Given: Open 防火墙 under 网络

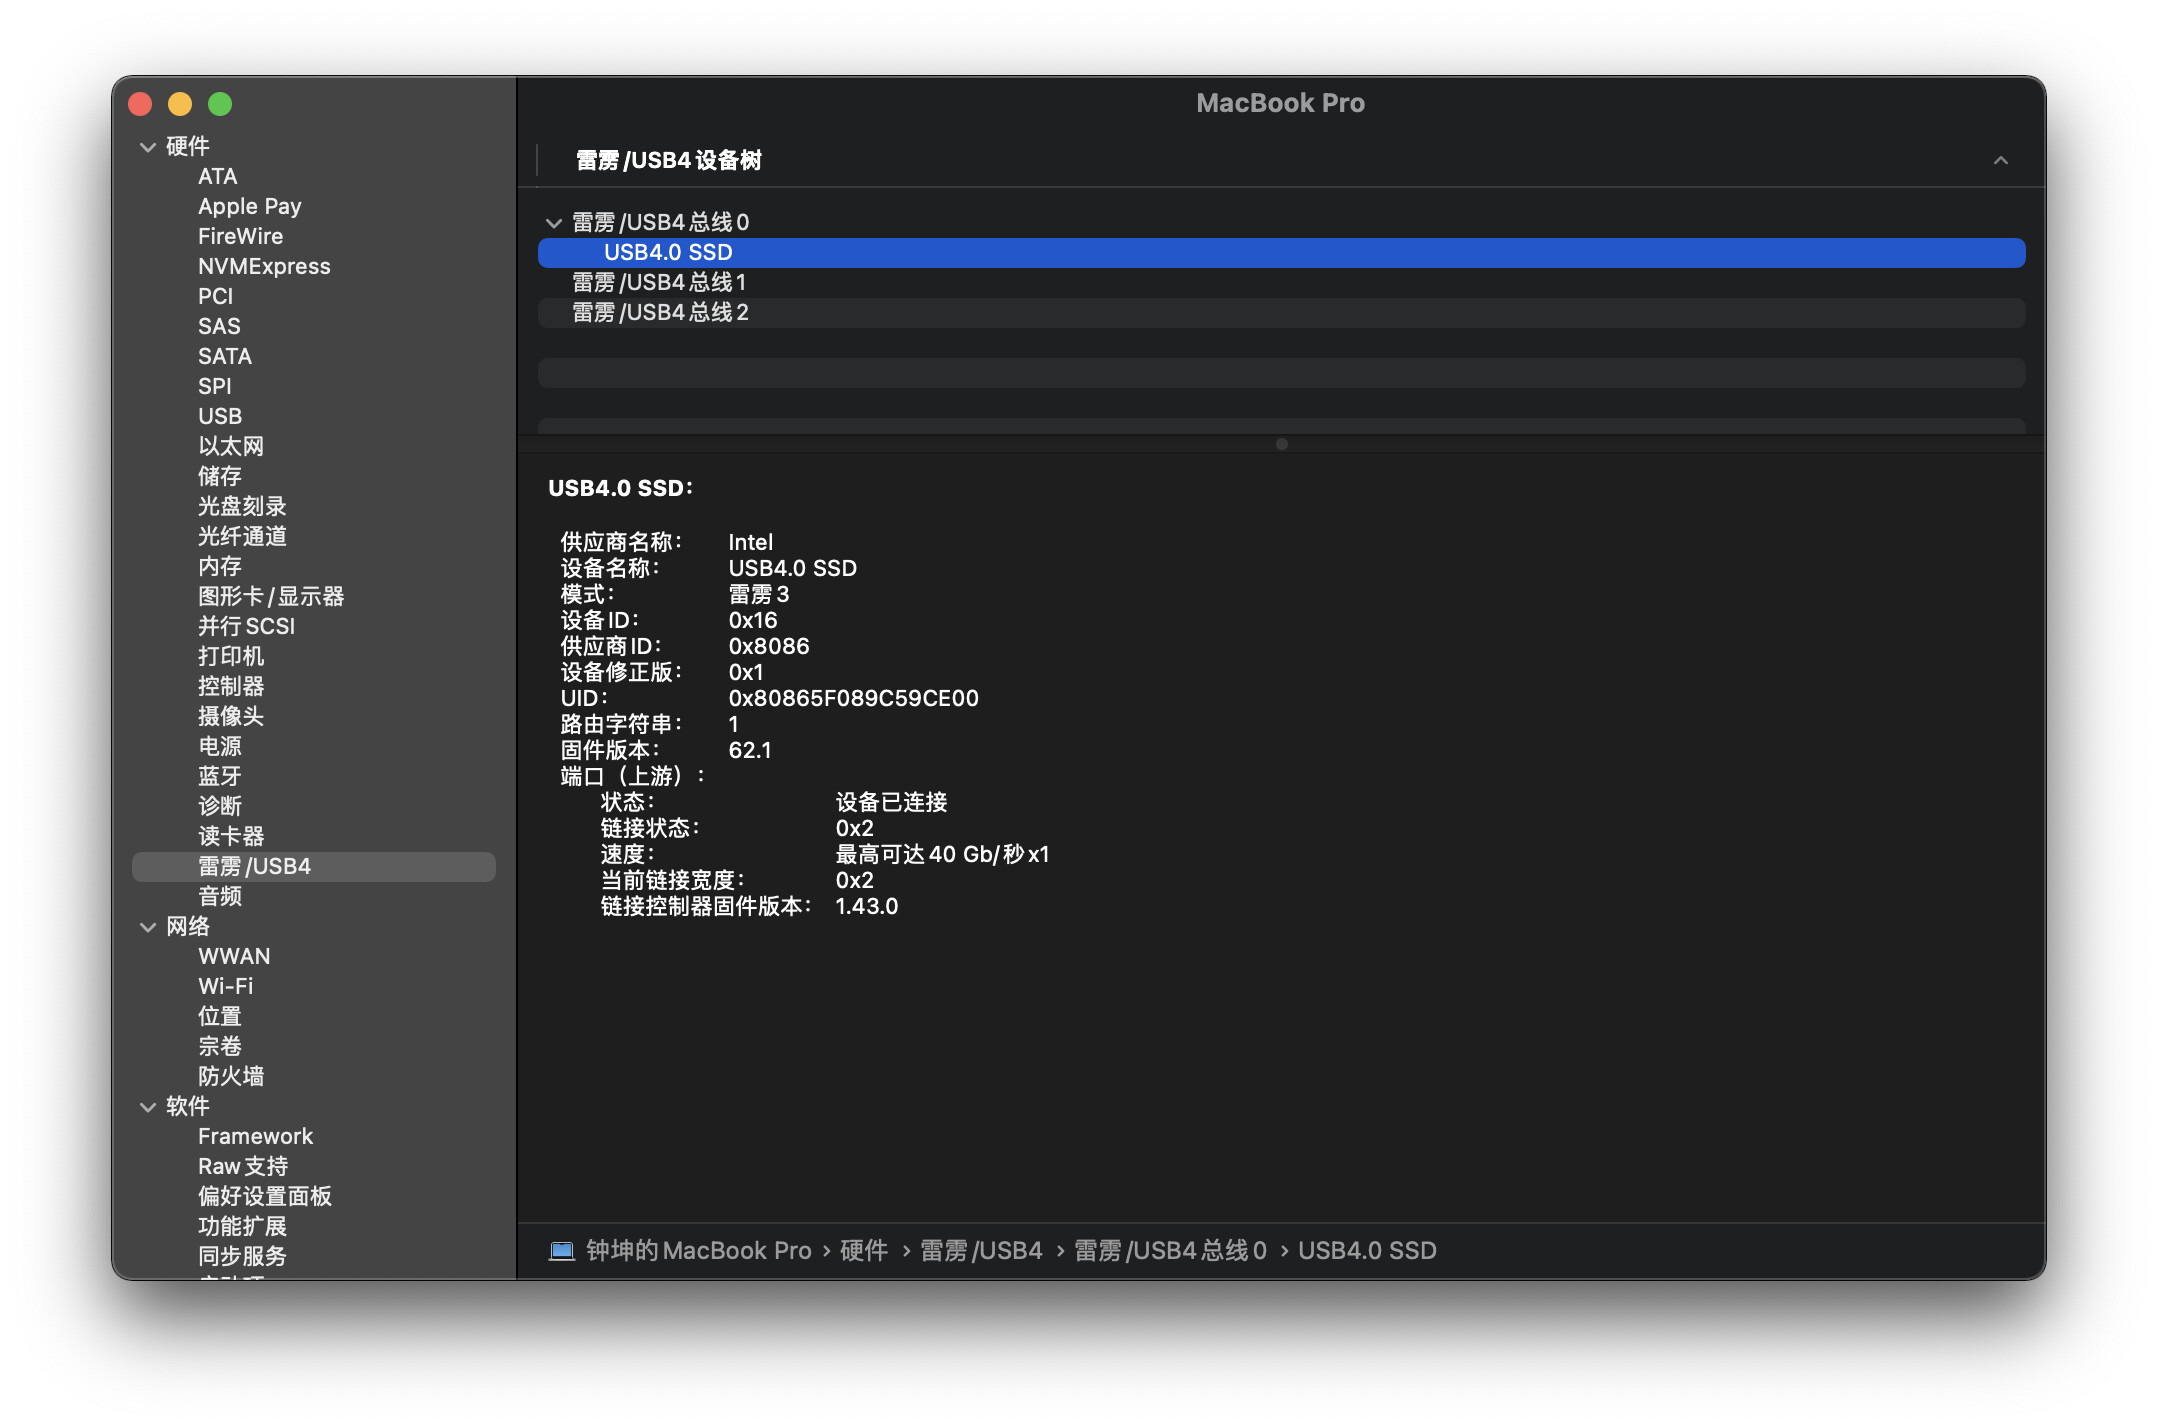Looking at the screenshot, I should [x=231, y=1077].
